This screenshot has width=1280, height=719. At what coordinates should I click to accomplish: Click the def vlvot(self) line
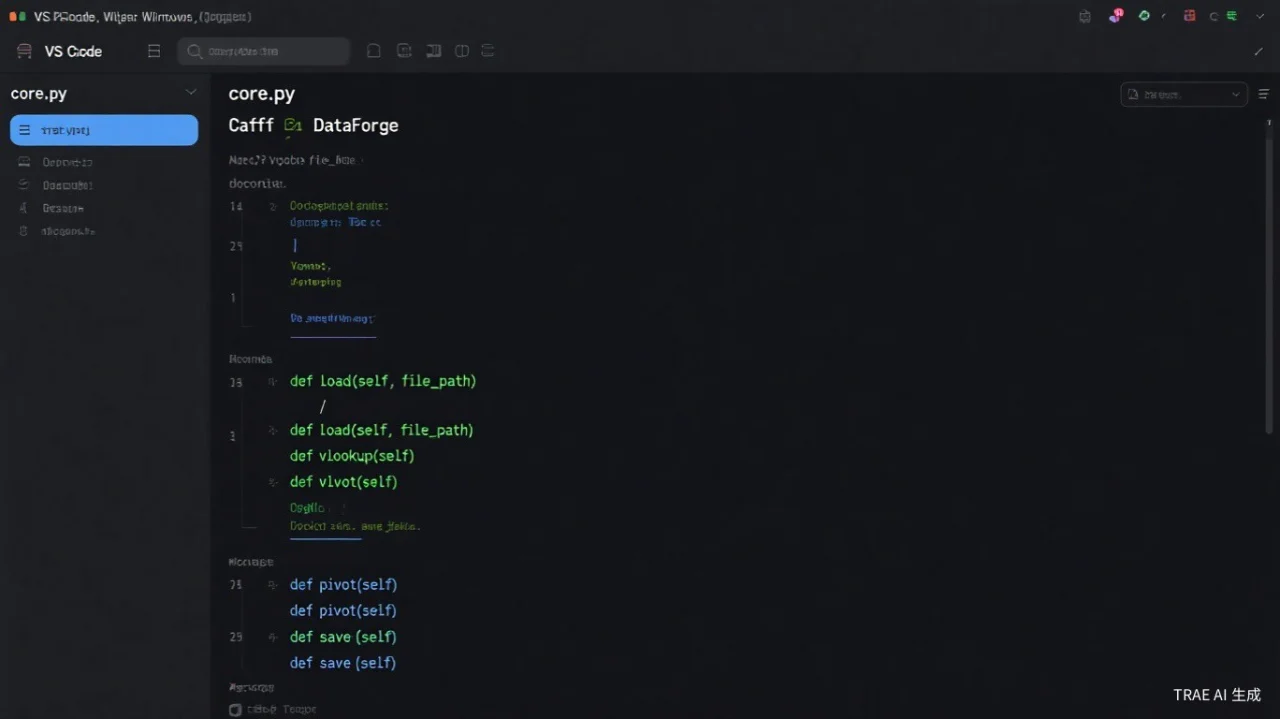344,482
